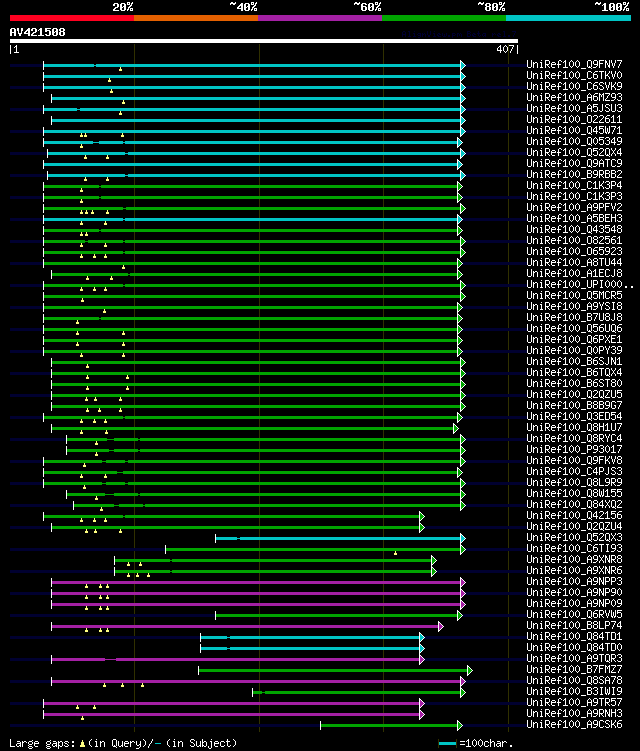
Task: Select the UniRef100_B9RBB2 label
Action: pos(574,174)
